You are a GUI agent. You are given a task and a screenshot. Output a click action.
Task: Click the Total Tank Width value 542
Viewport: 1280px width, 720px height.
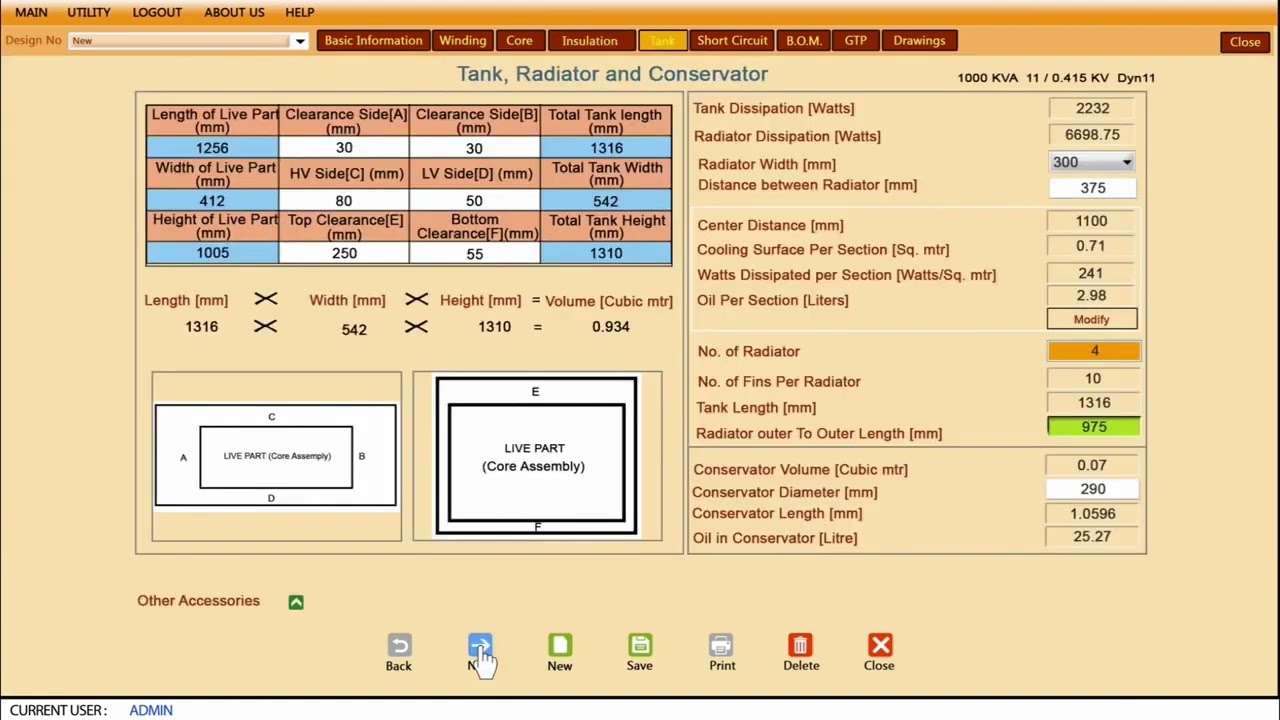pyautogui.click(x=605, y=201)
